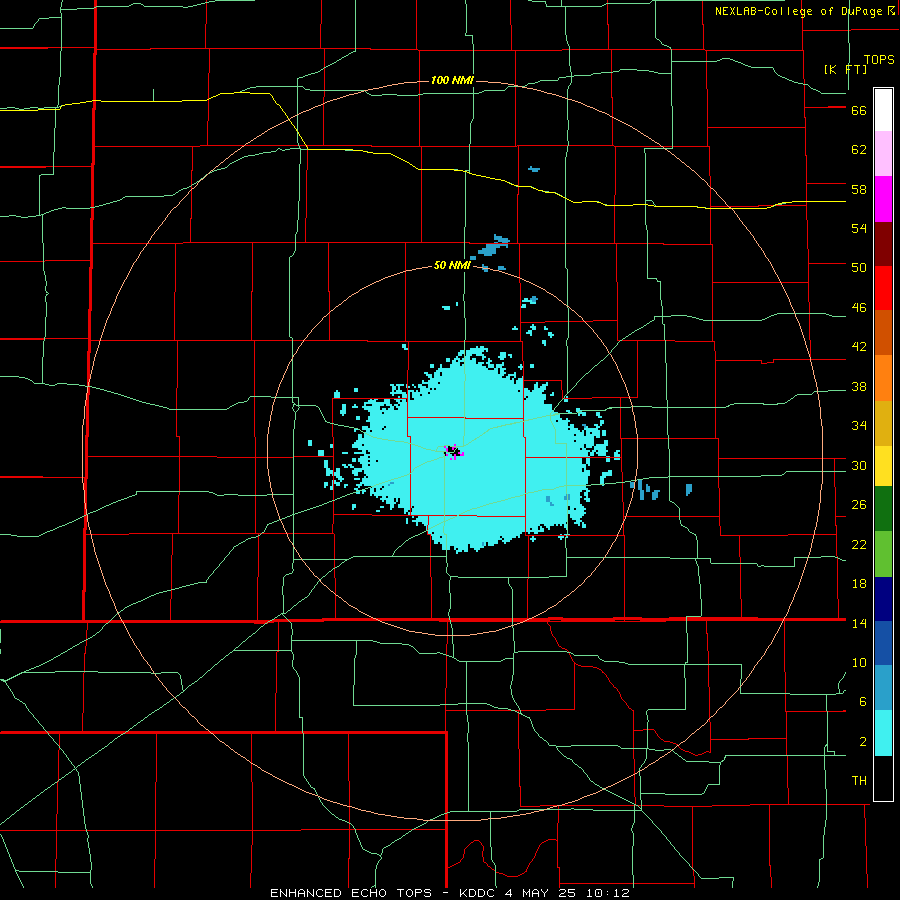The height and width of the screenshot is (900, 900).
Task: Click the ENHANCED ECHO TOPS KDDC caption
Action: (x=450, y=893)
